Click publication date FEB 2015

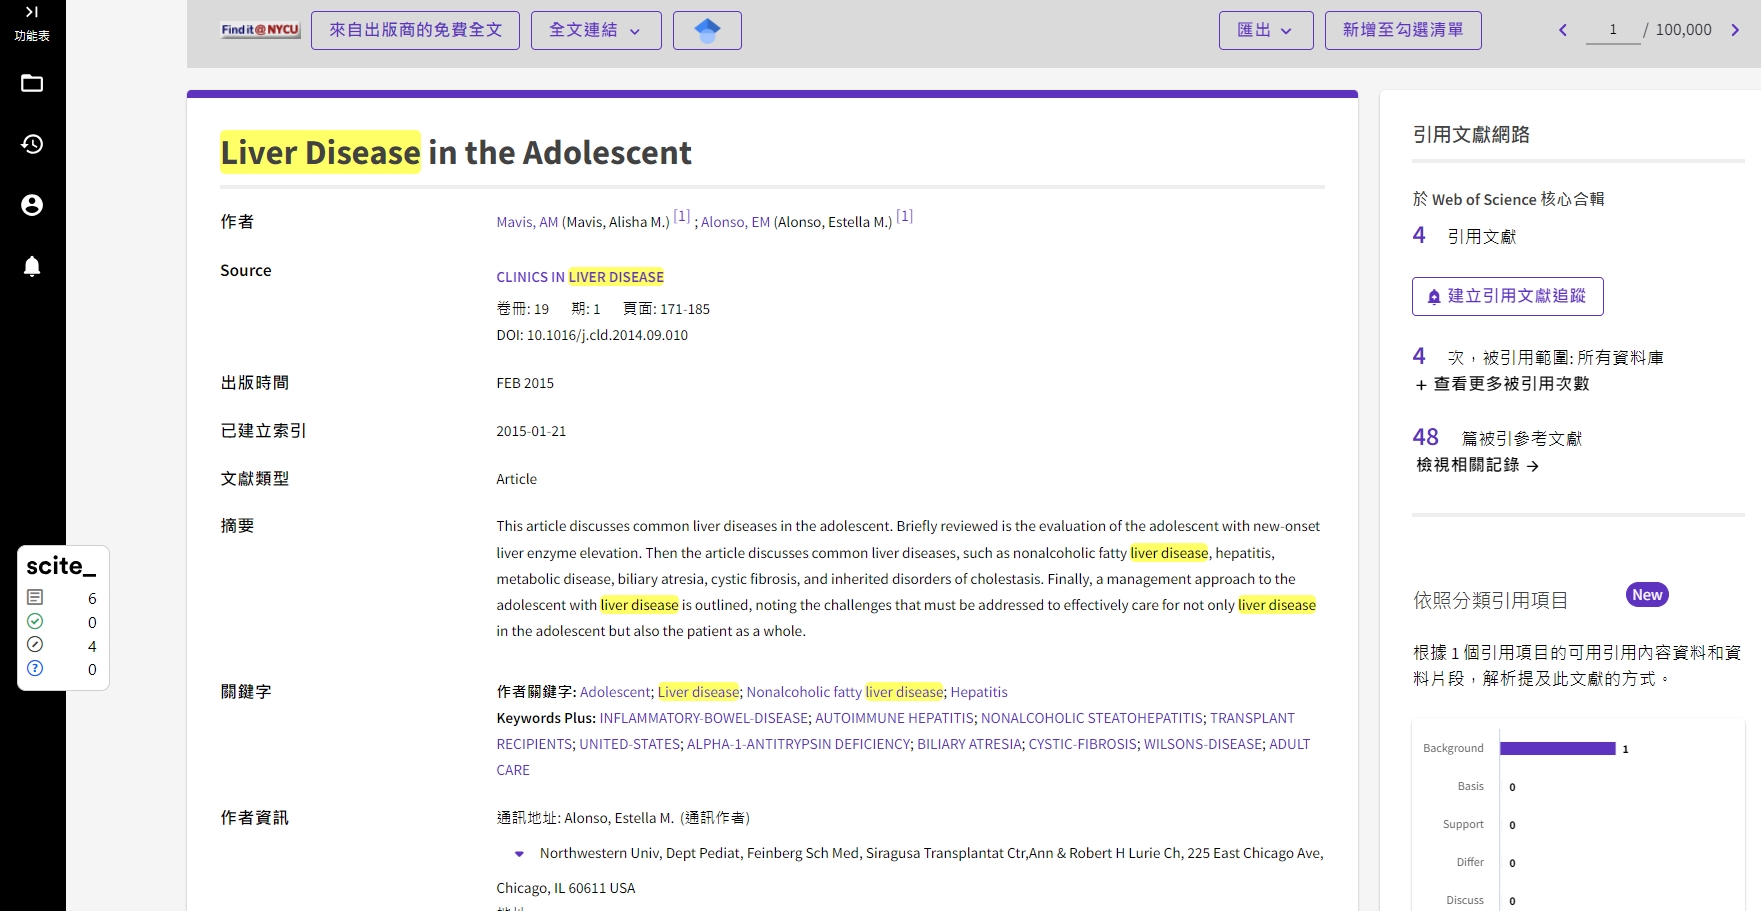coord(525,383)
